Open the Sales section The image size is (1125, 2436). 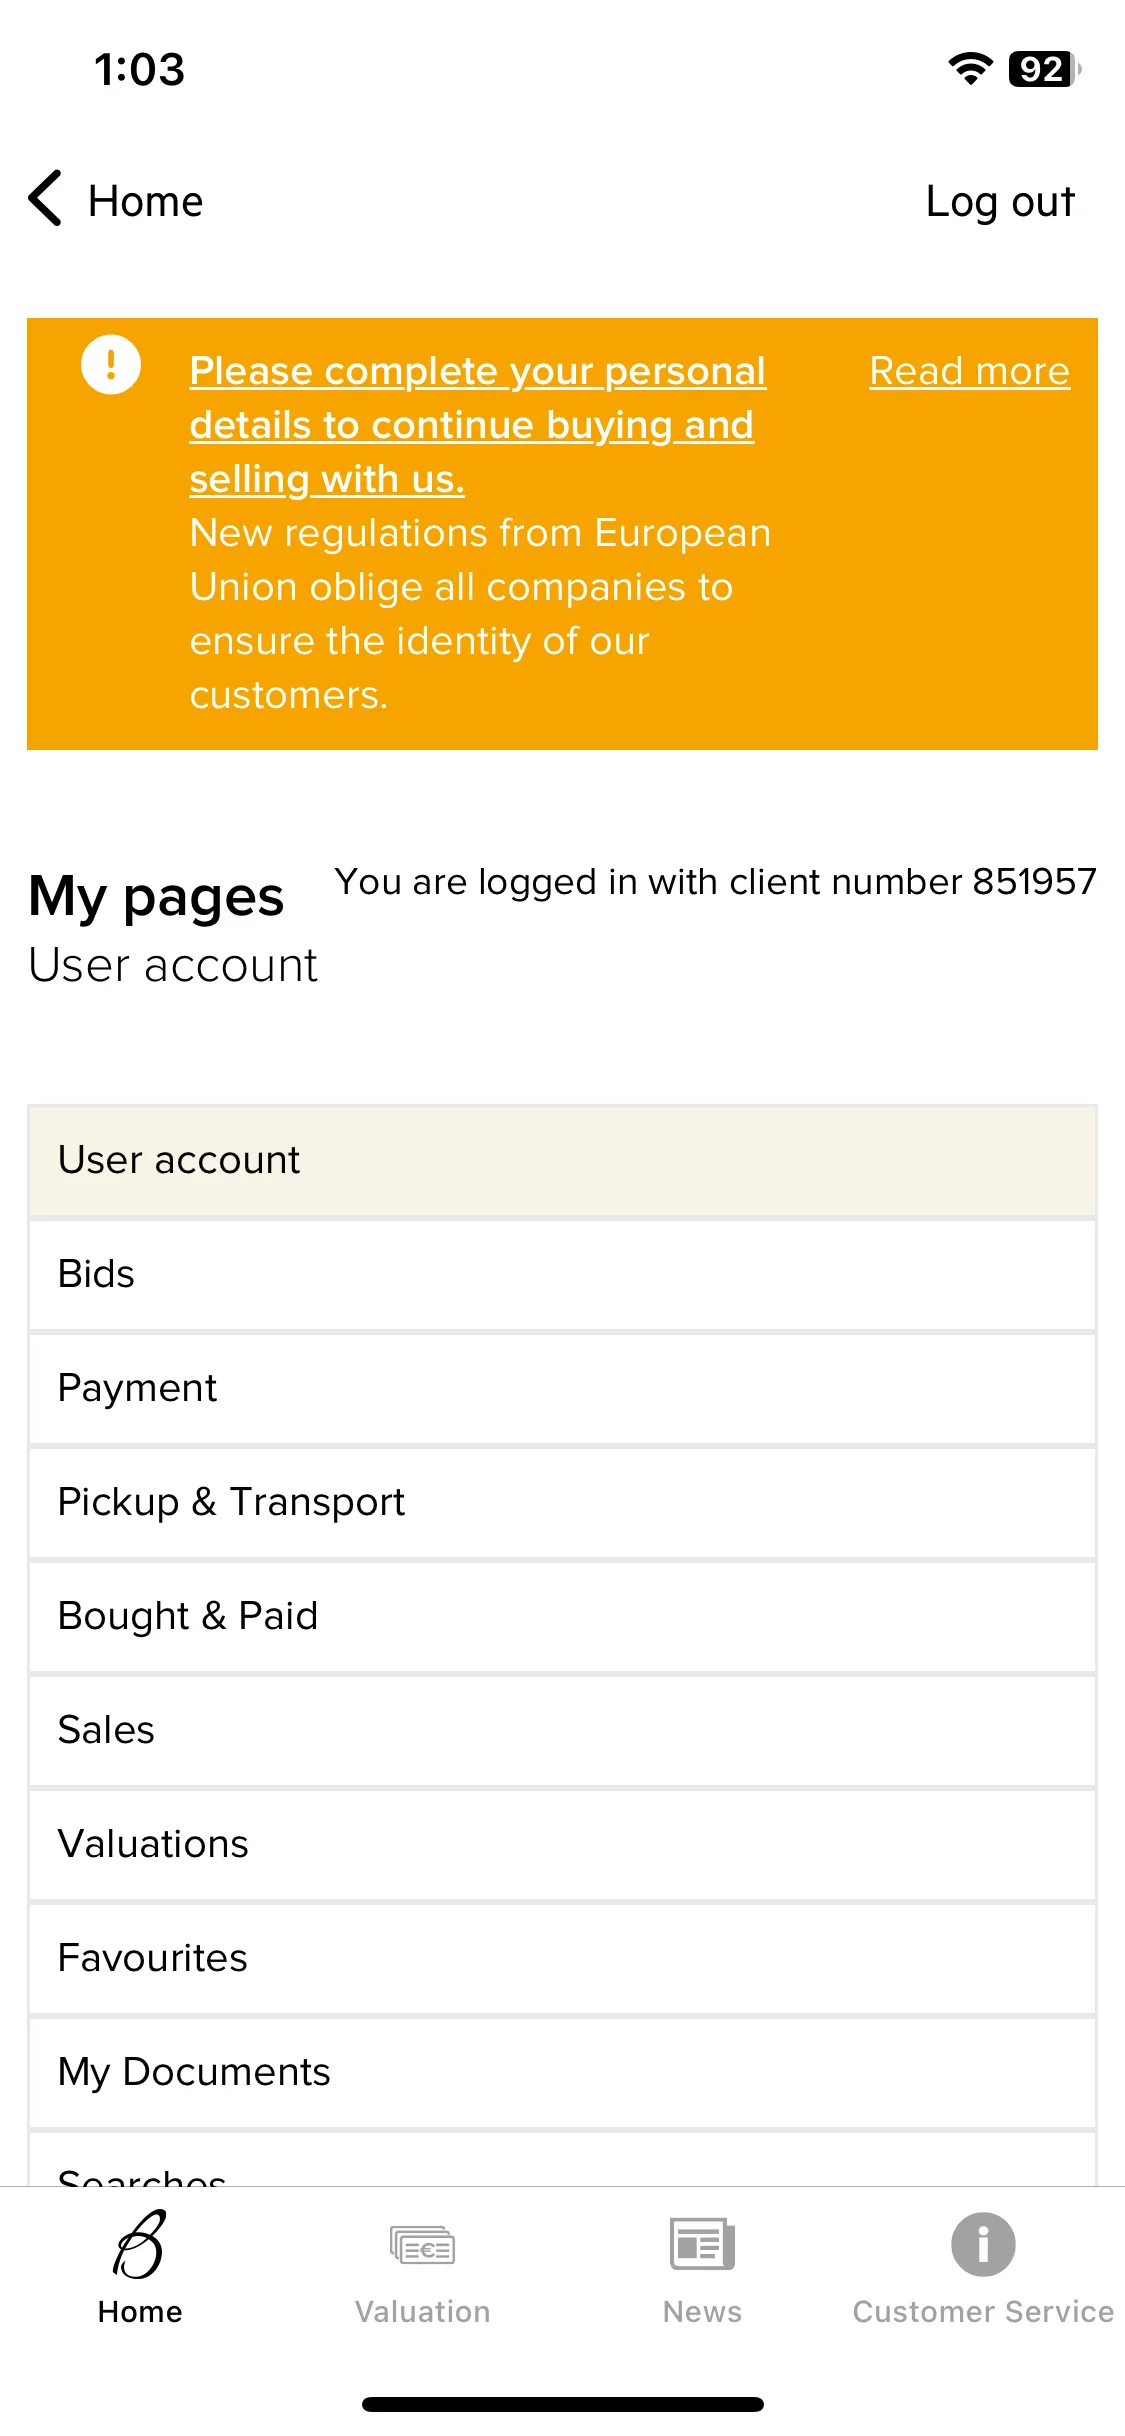point(562,1730)
